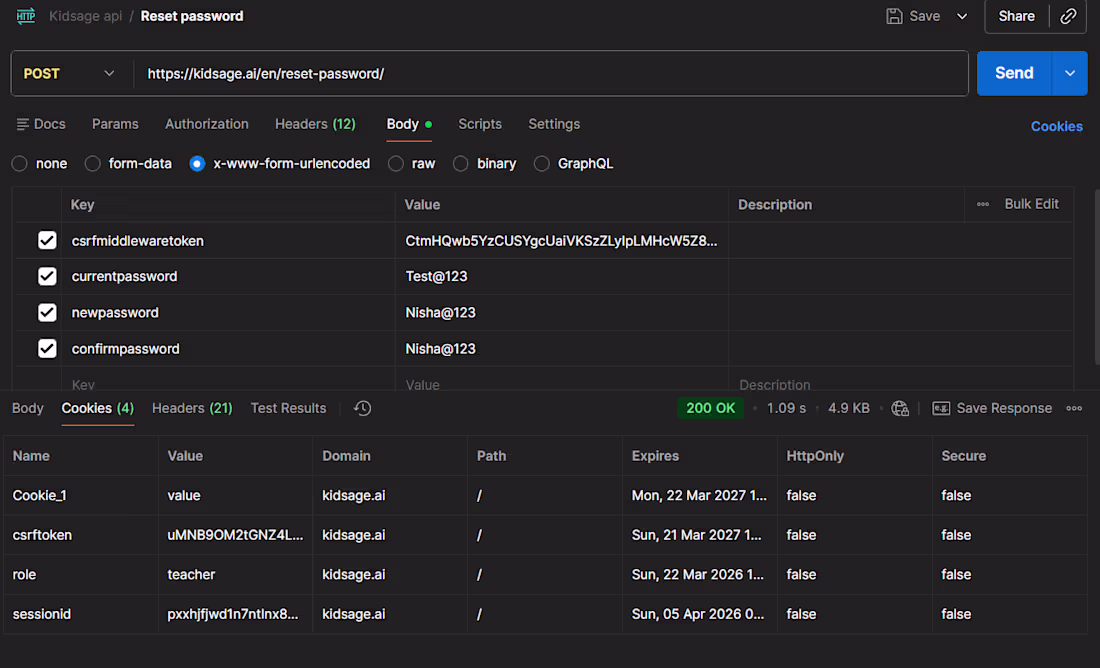Open the response history clock icon
The width and height of the screenshot is (1100, 668).
click(x=362, y=408)
